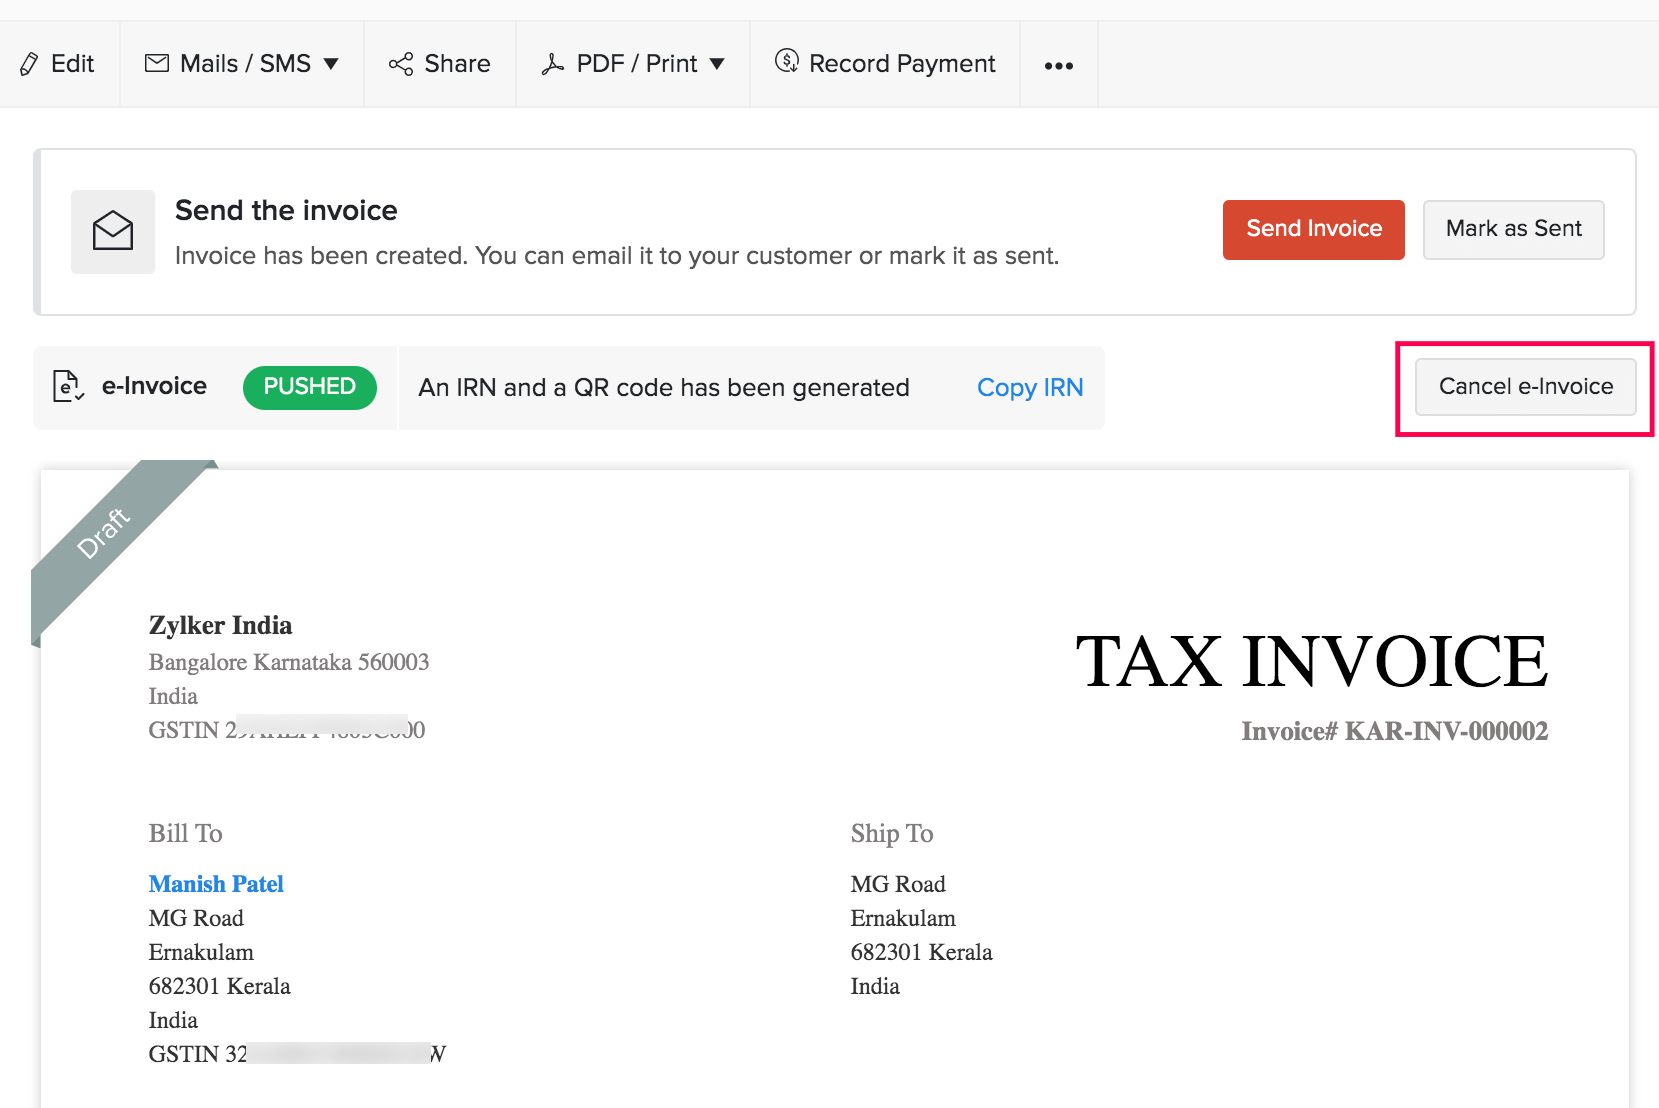The image size is (1659, 1108).
Task: Click the Mails / SMS envelope icon
Action: point(156,63)
